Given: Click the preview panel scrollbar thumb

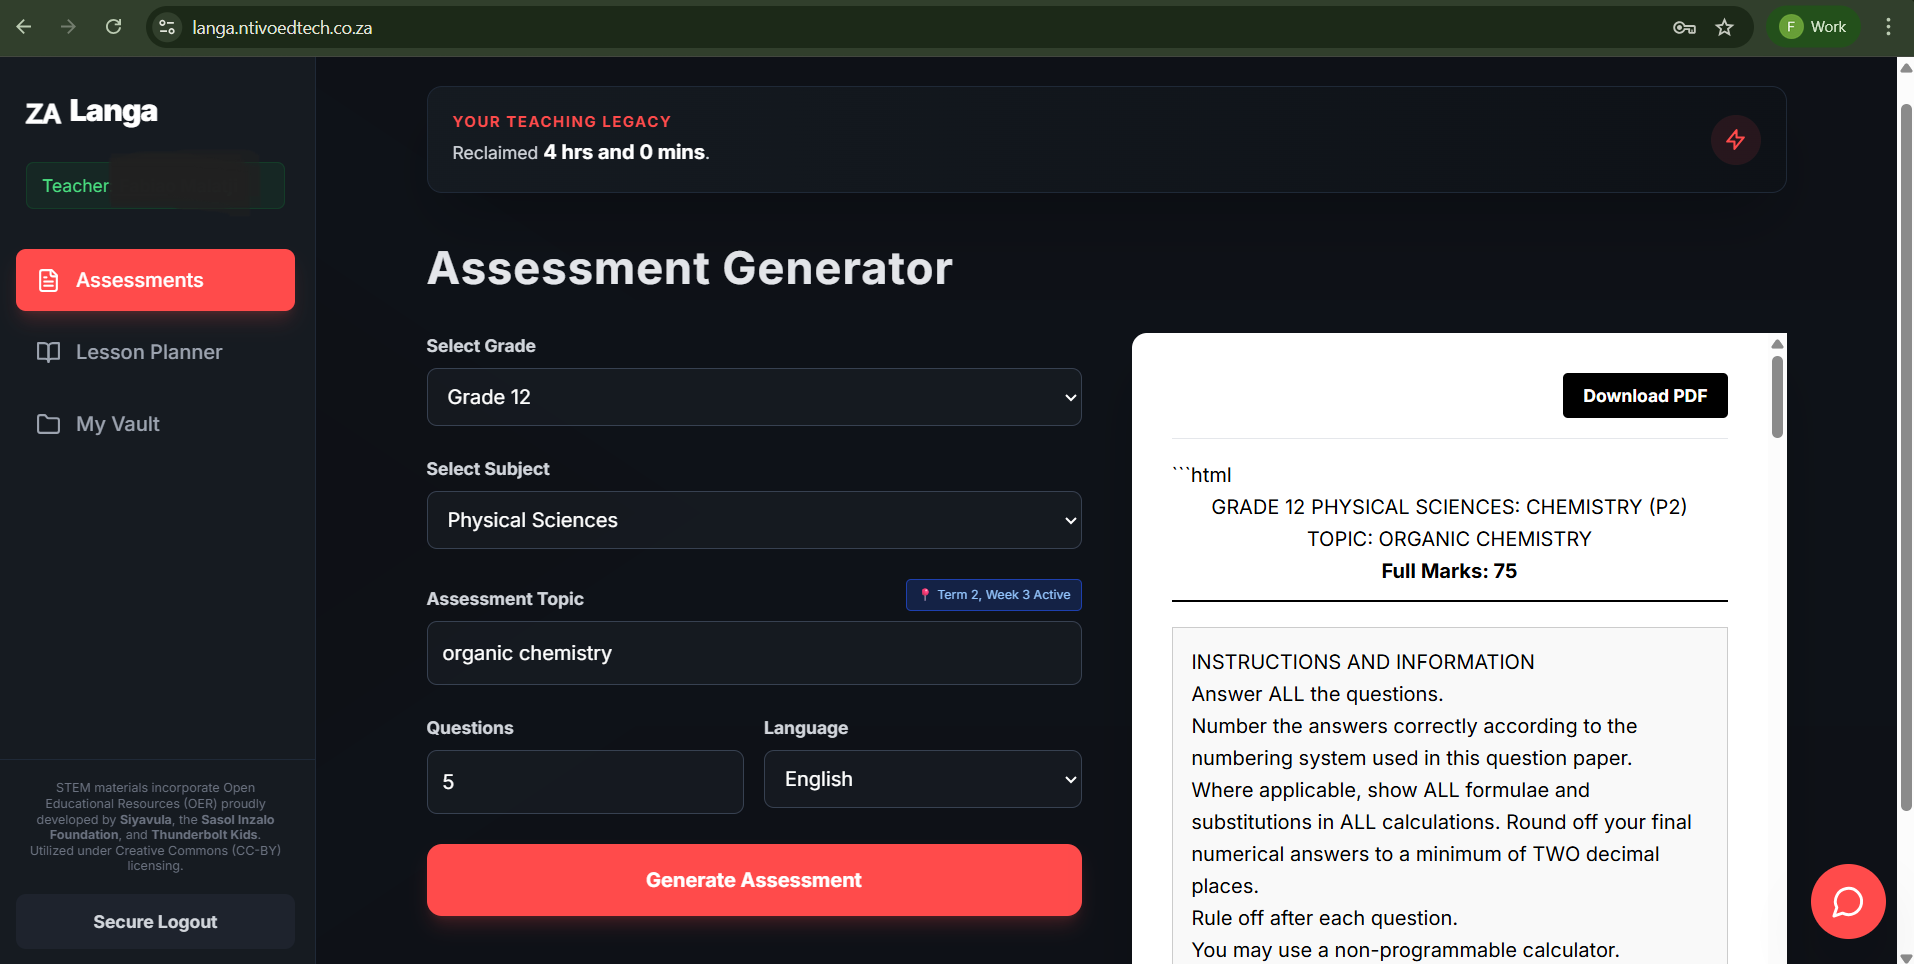Looking at the screenshot, I should (x=1777, y=396).
